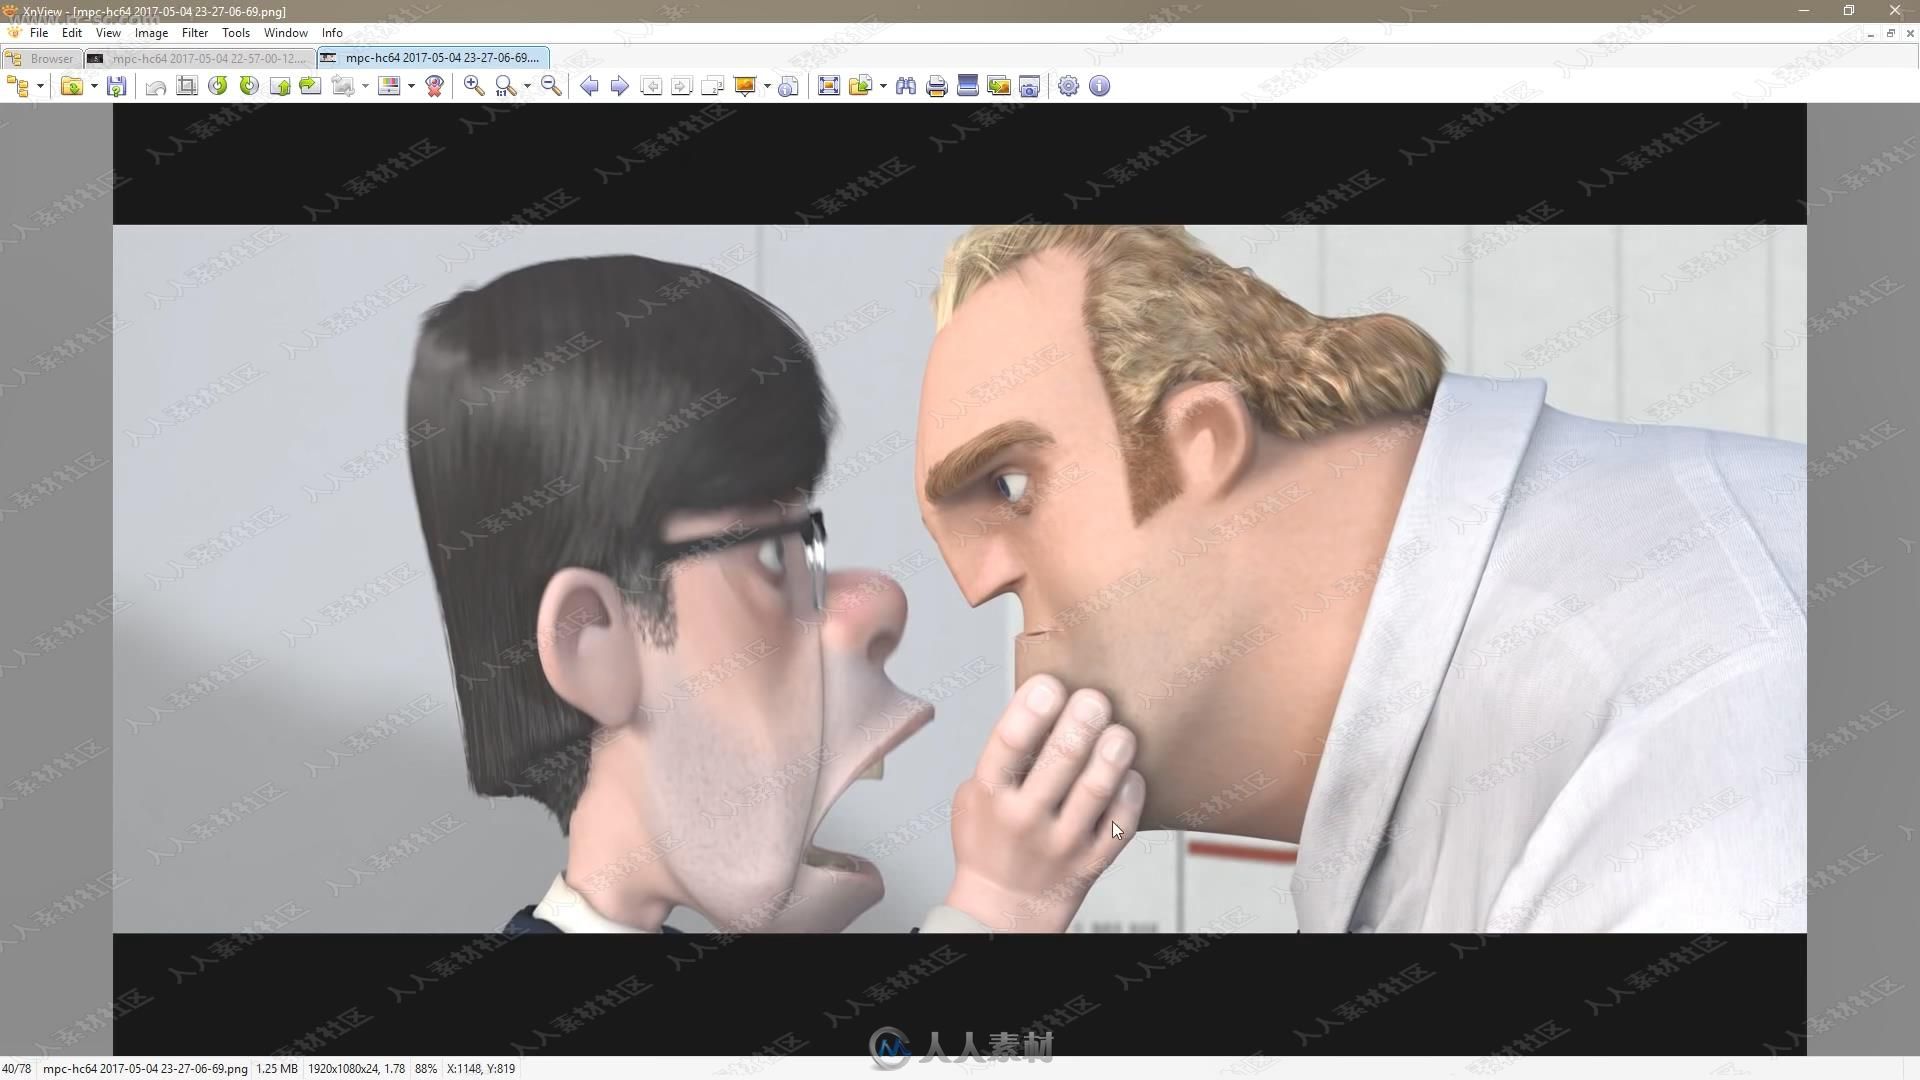This screenshot has width=1920, height=1080.
Task: Click the Adjust colors icon
Action: pos(389,86)
